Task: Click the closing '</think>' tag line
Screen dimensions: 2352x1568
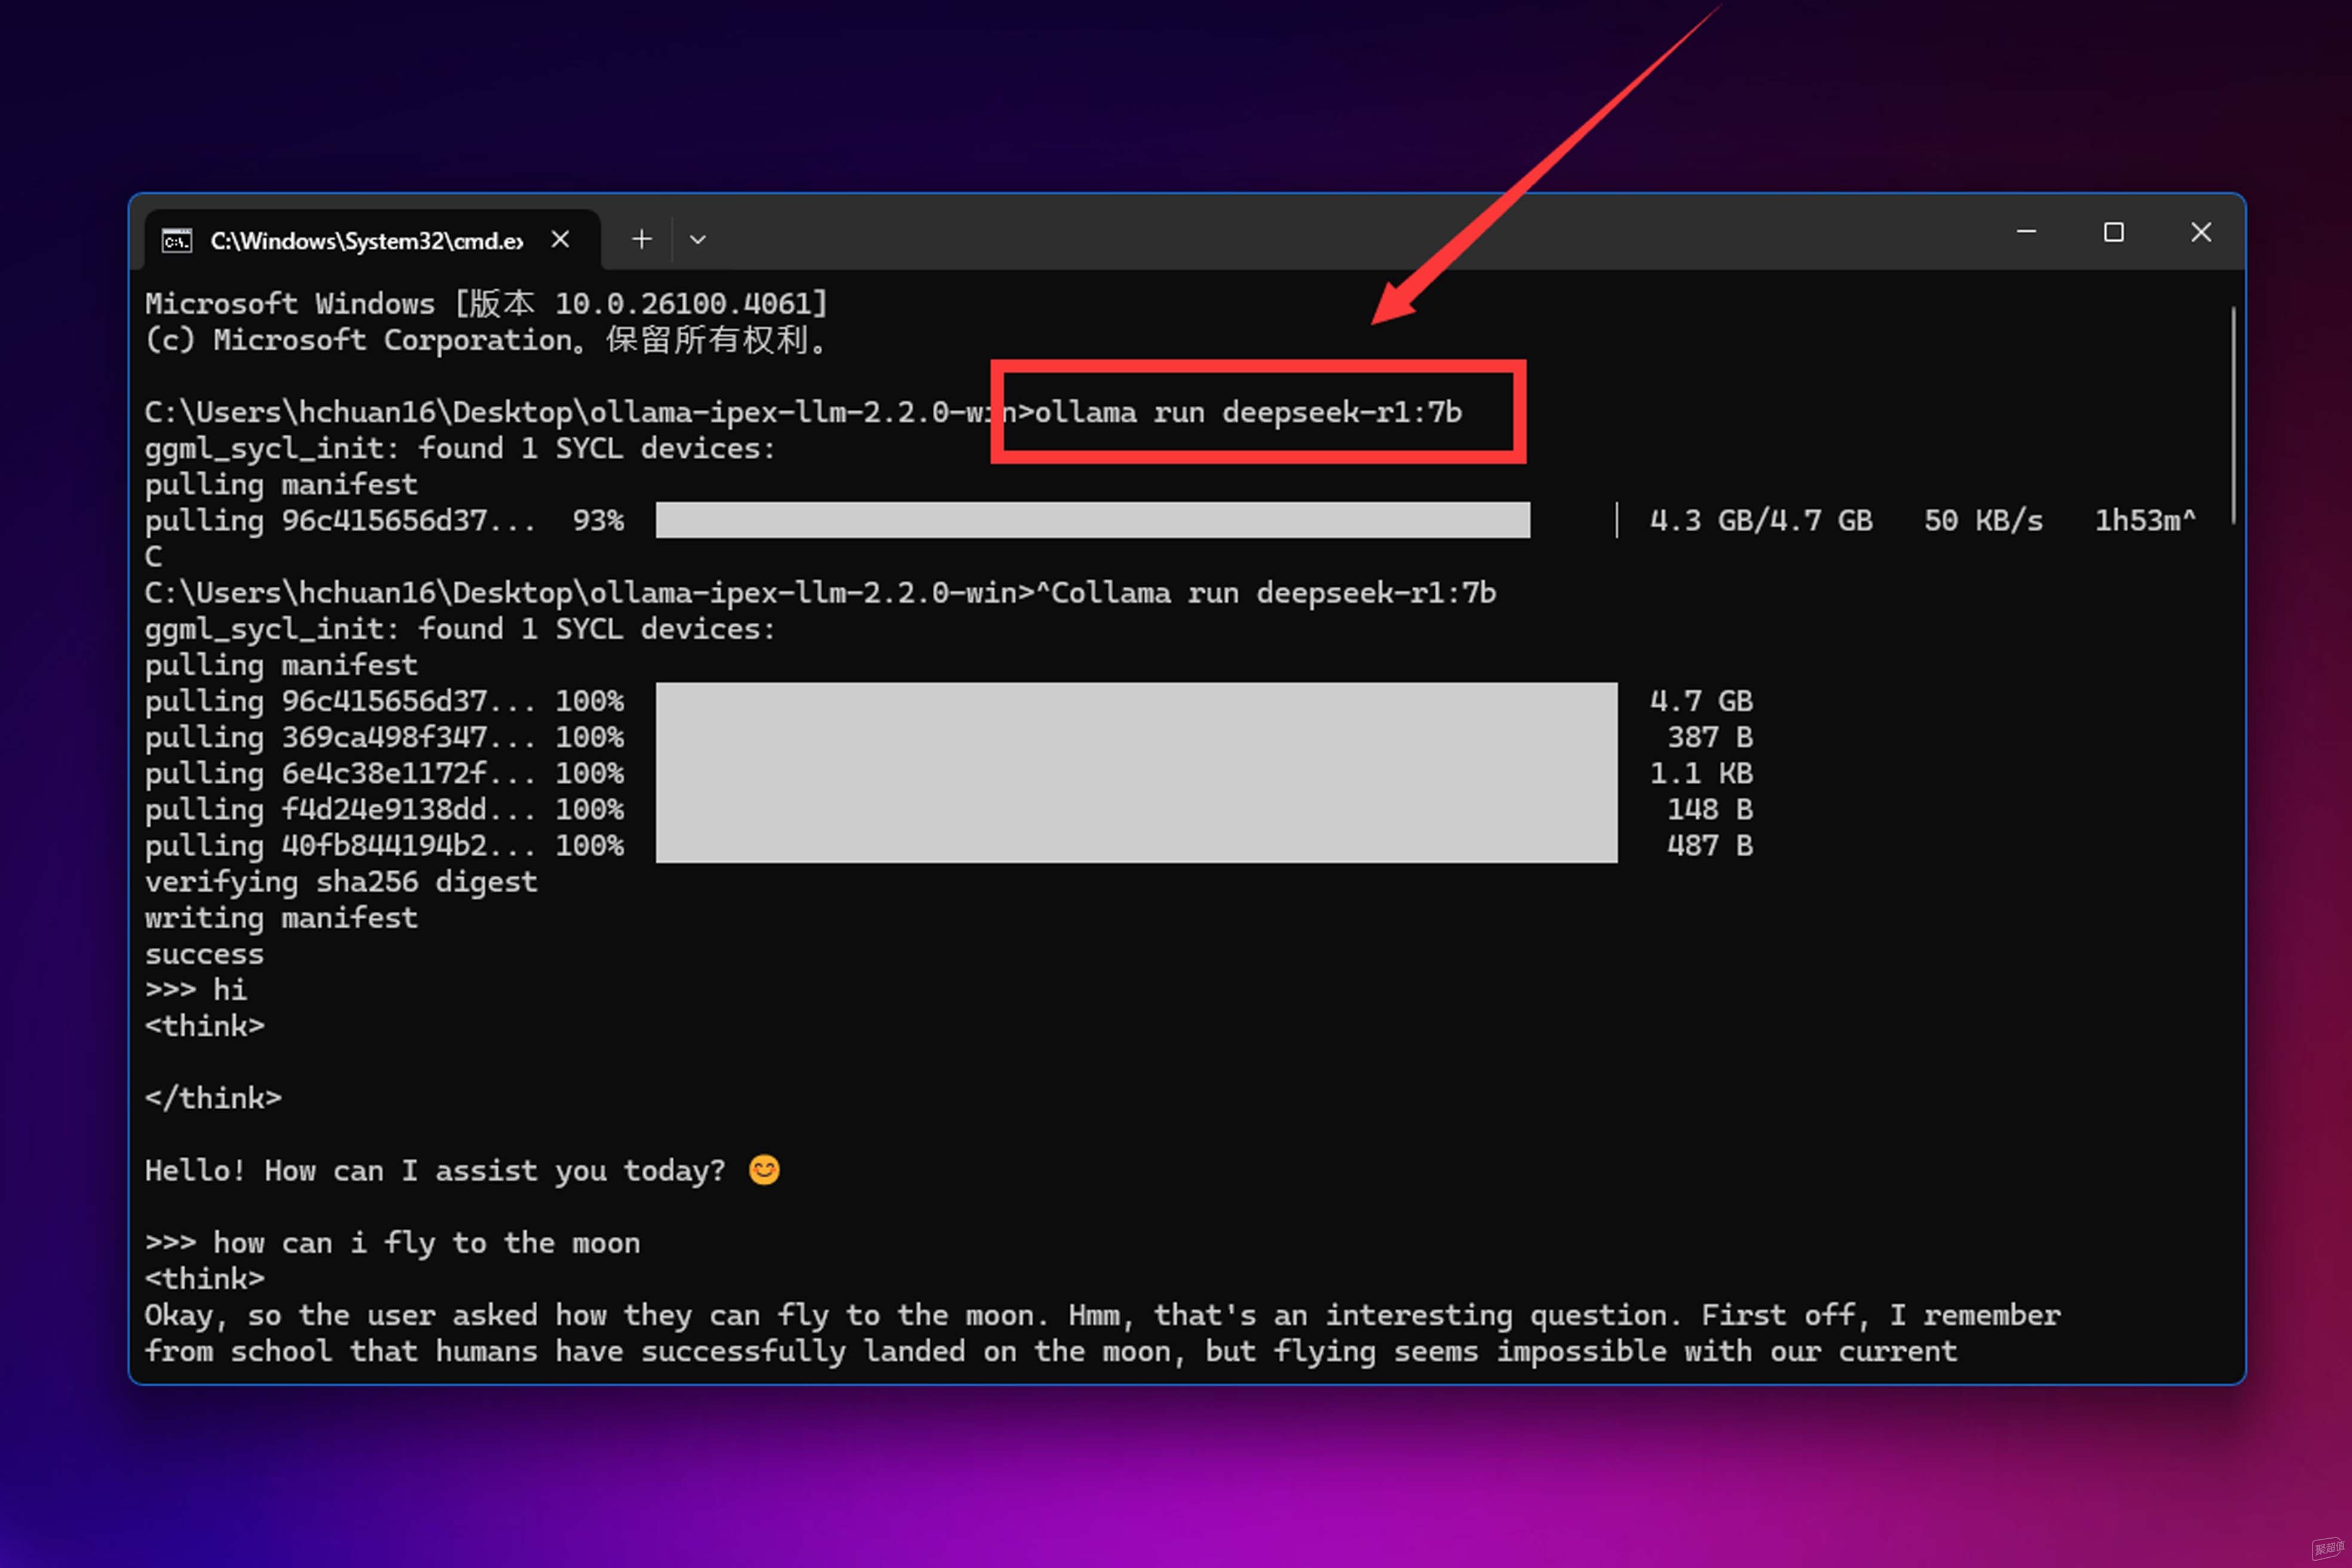Action: [213, 1098]
